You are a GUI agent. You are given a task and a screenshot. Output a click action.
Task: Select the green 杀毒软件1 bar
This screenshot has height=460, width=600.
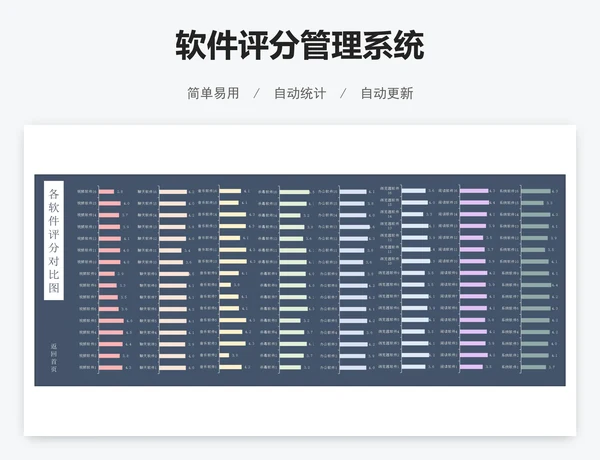coord(290,367)
